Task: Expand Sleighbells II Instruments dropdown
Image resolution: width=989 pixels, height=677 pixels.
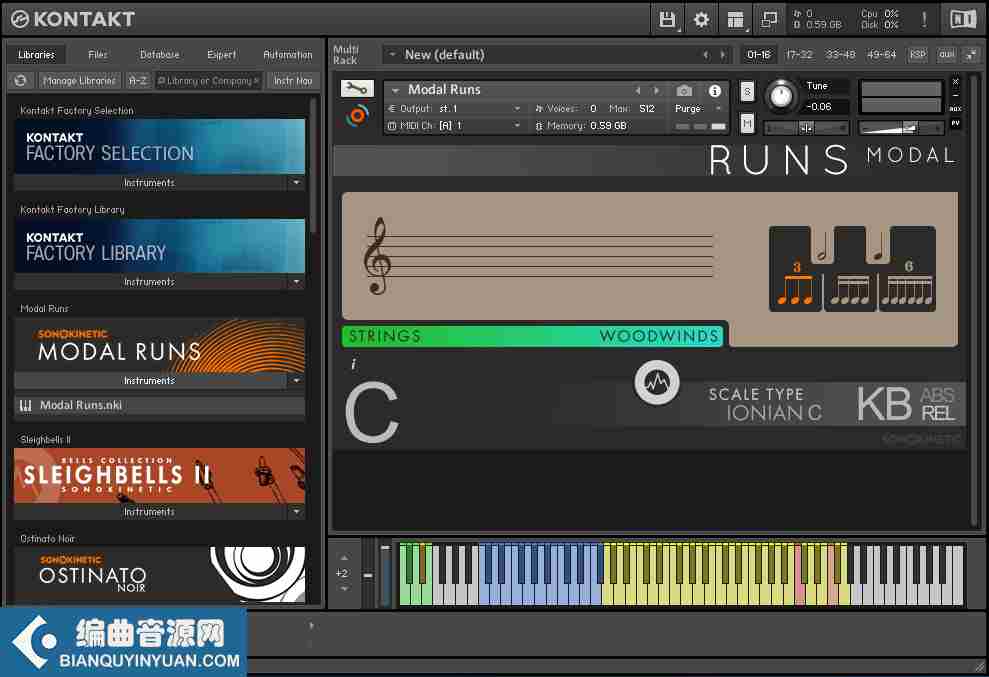Action: (296, 512)
